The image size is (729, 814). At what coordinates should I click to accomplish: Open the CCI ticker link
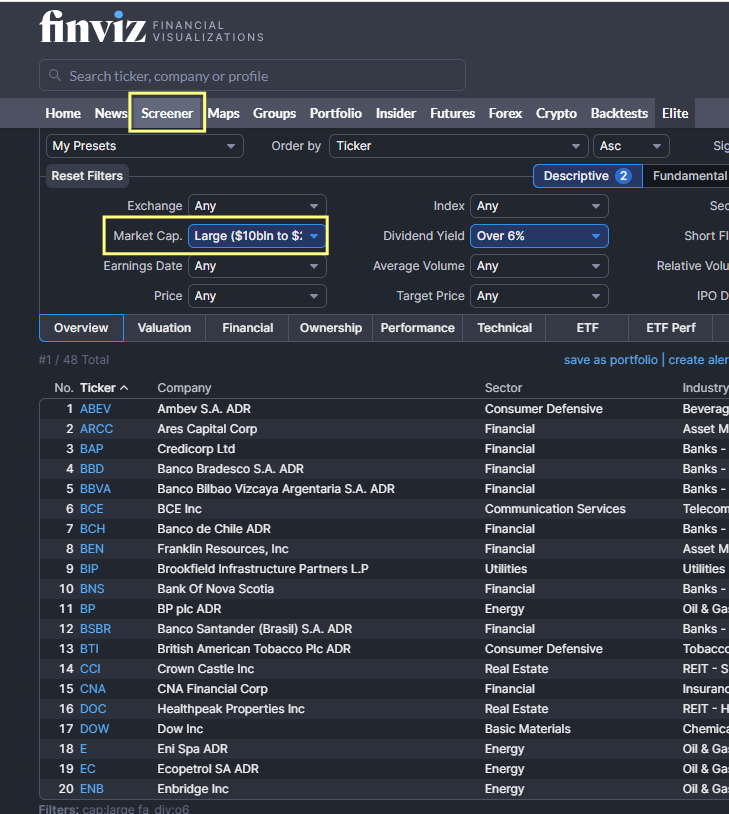[90, 669]
